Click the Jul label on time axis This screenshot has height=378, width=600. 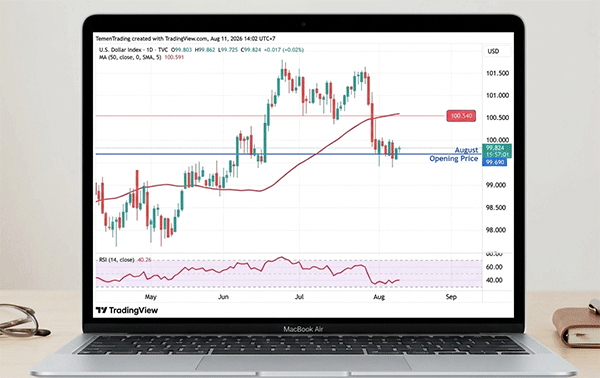(x=299, y=297)
